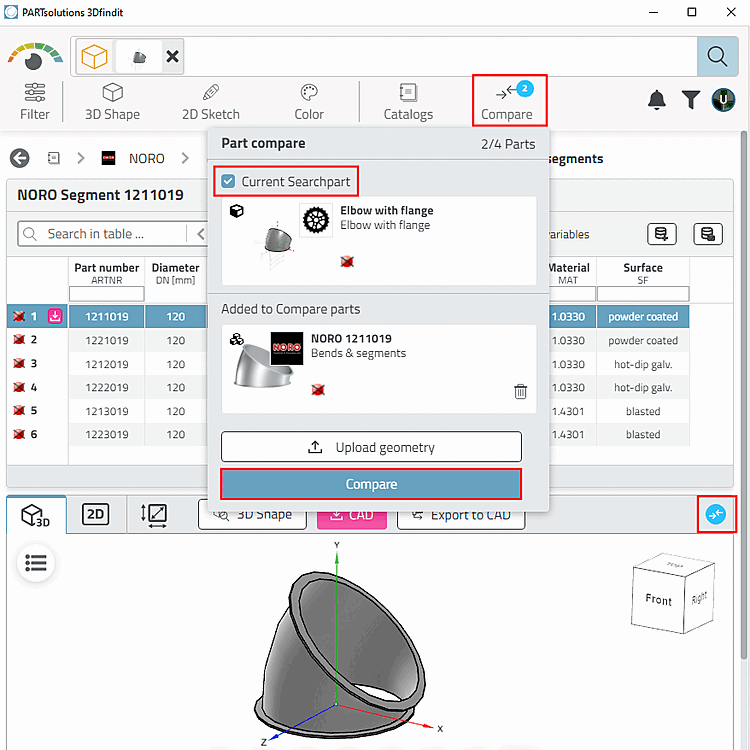Click NORO in the breadcrumb
This screenshot has height=750, width=750.
146,158
